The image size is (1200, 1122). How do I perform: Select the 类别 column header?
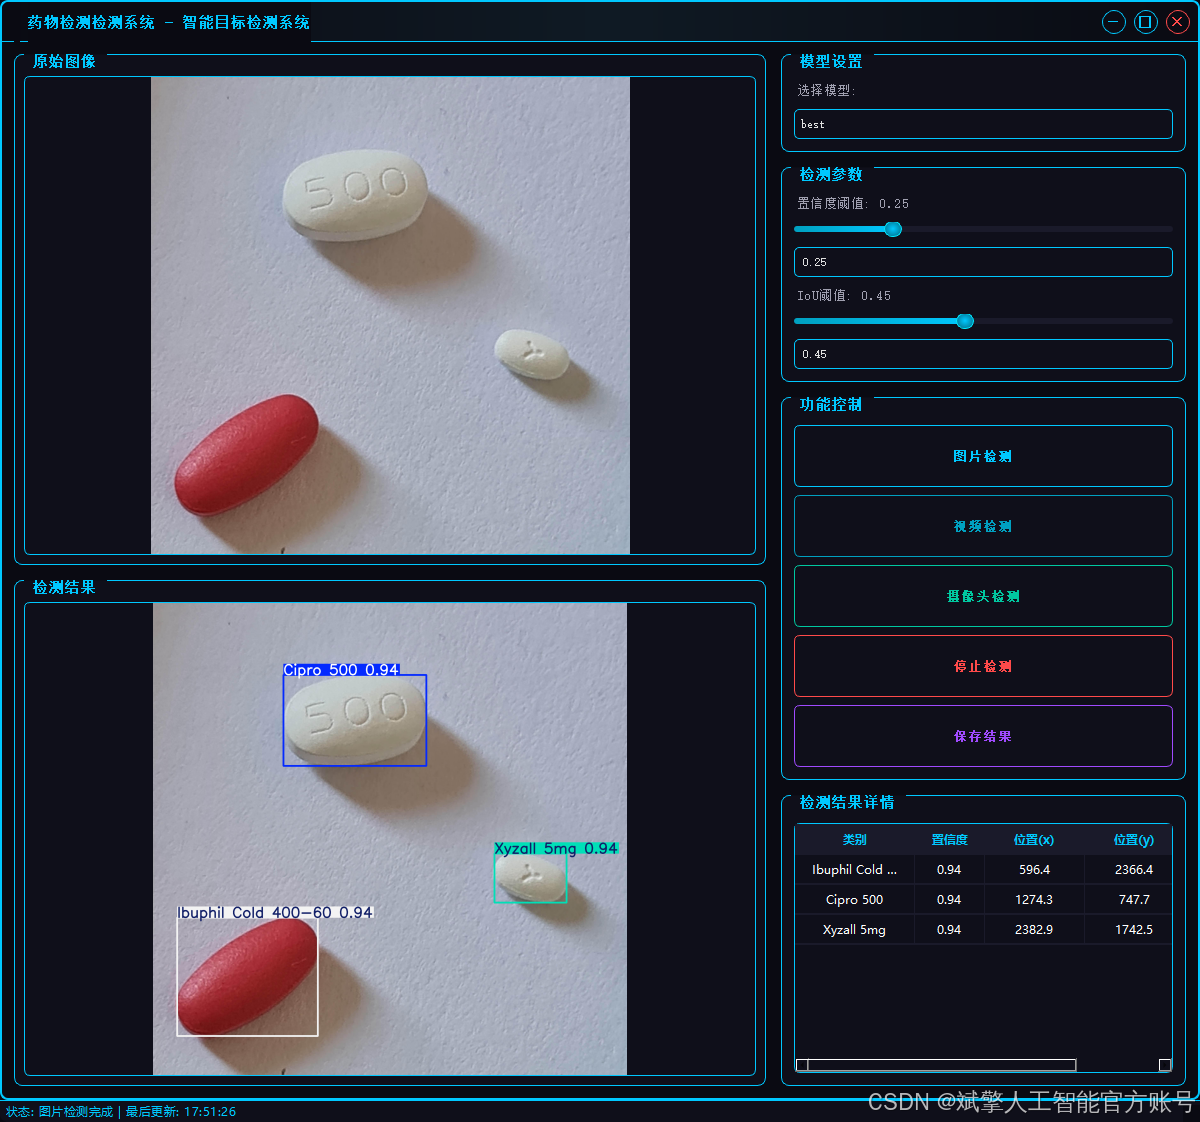(855, 840)
